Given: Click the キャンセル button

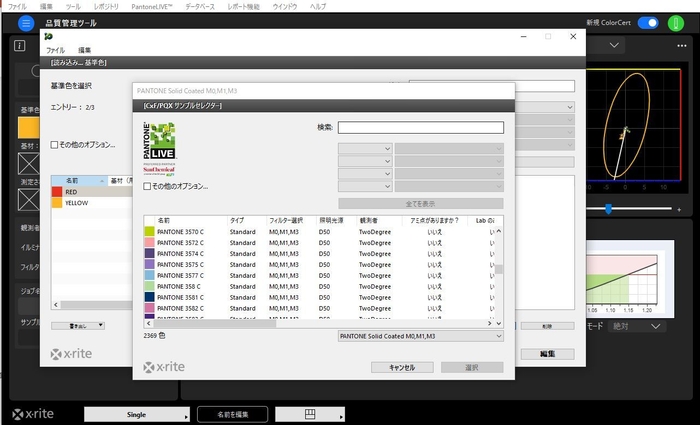Looking at the screenshot, I should click(x=394, y=367).
